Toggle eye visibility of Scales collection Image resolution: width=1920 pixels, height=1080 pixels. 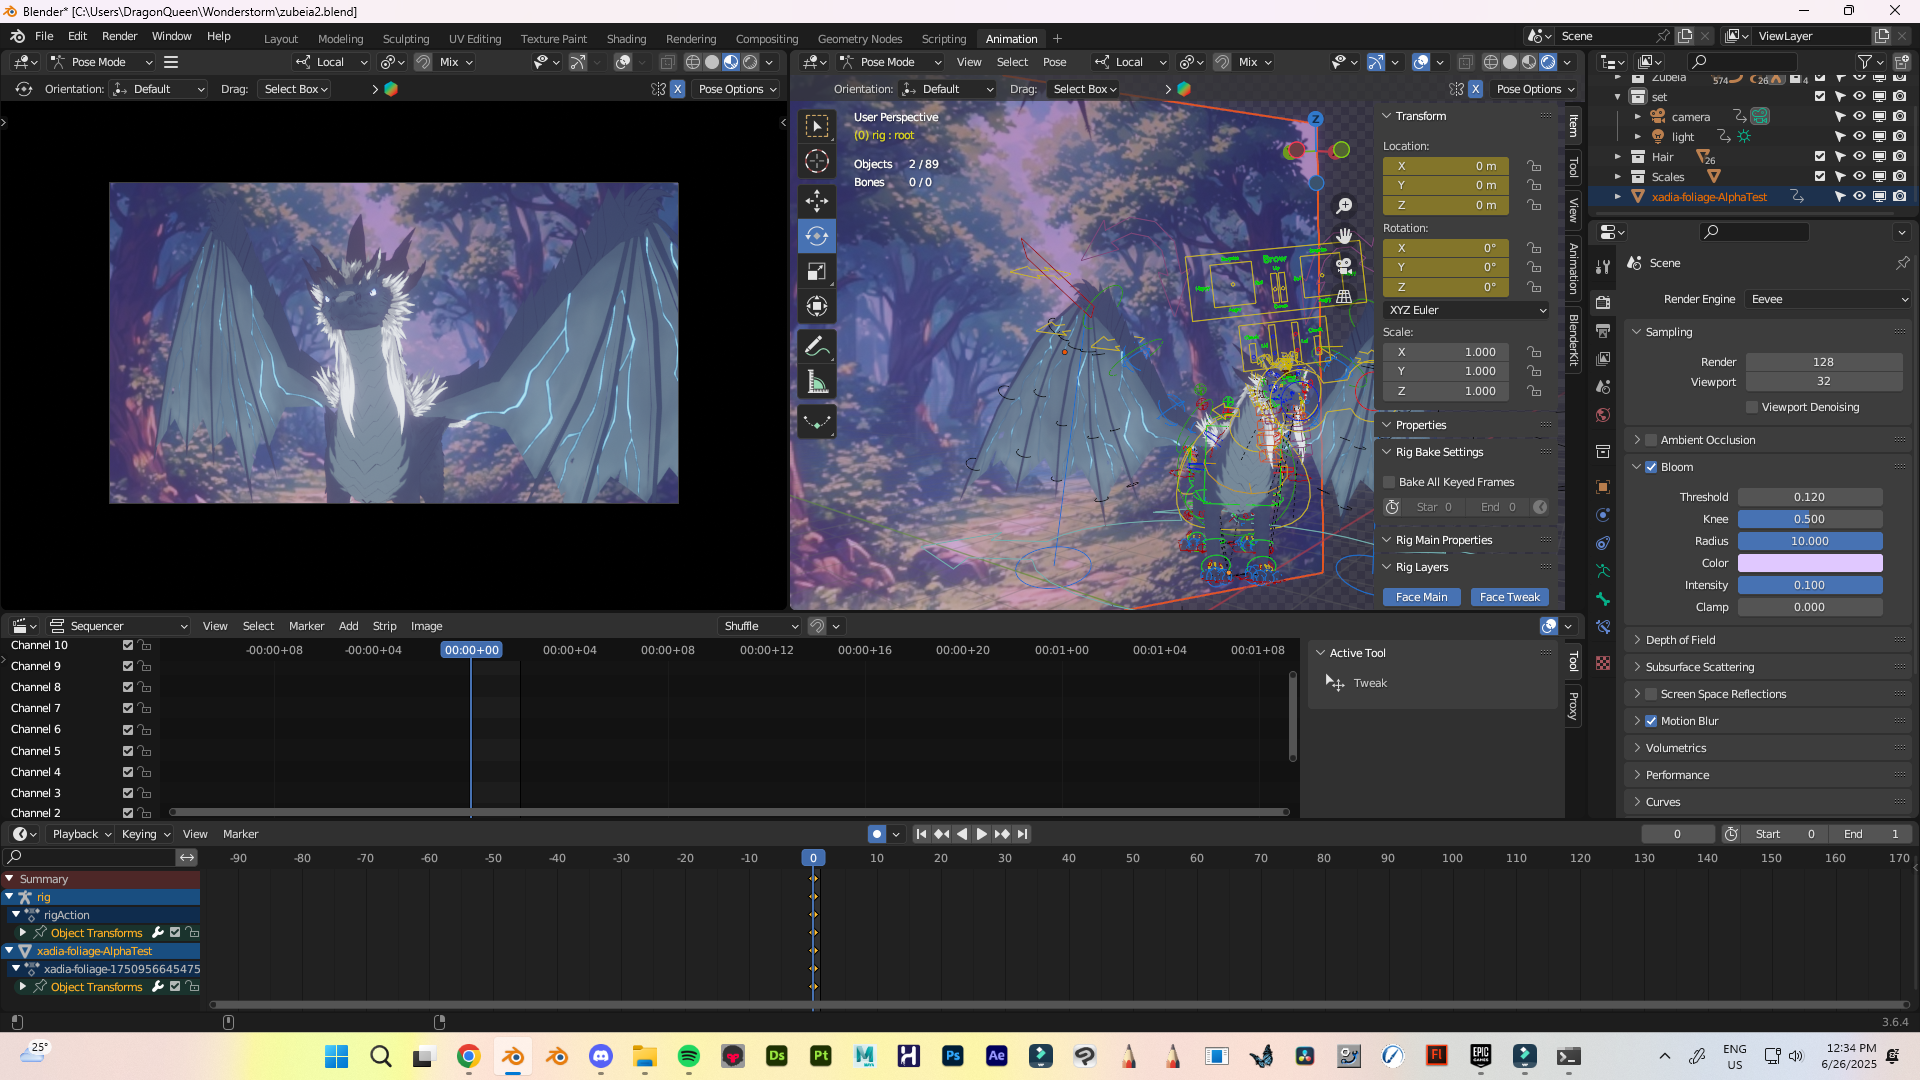(x=1859, y=177)
